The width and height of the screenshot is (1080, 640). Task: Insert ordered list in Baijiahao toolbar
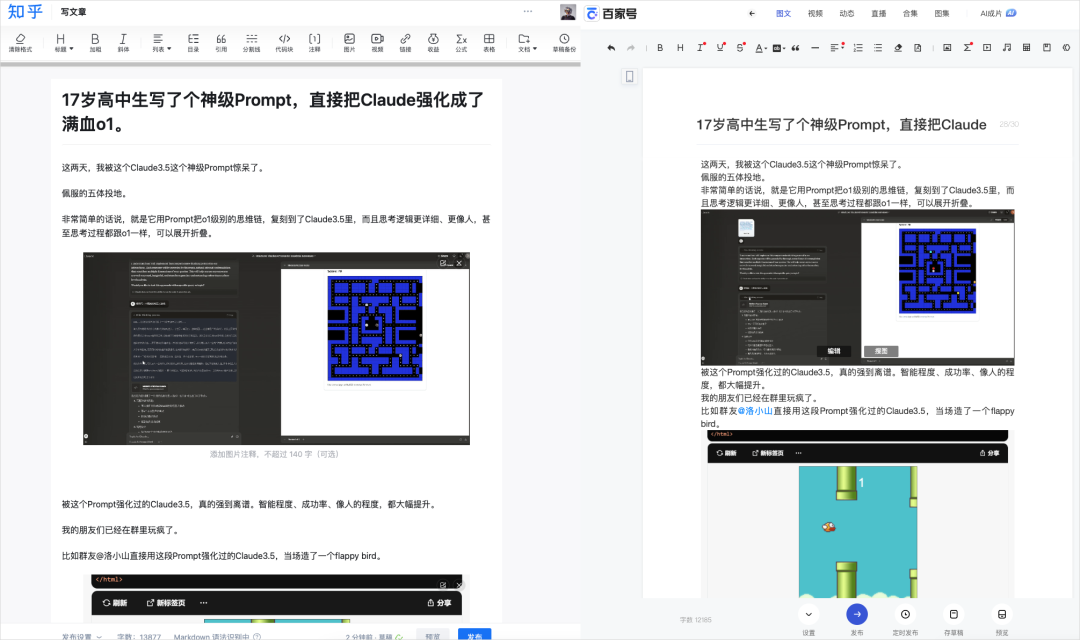(858, 48)
